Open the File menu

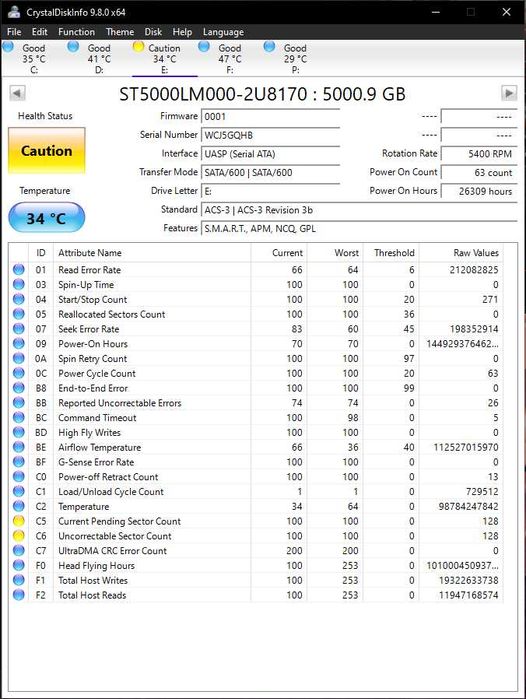[14, 32]
